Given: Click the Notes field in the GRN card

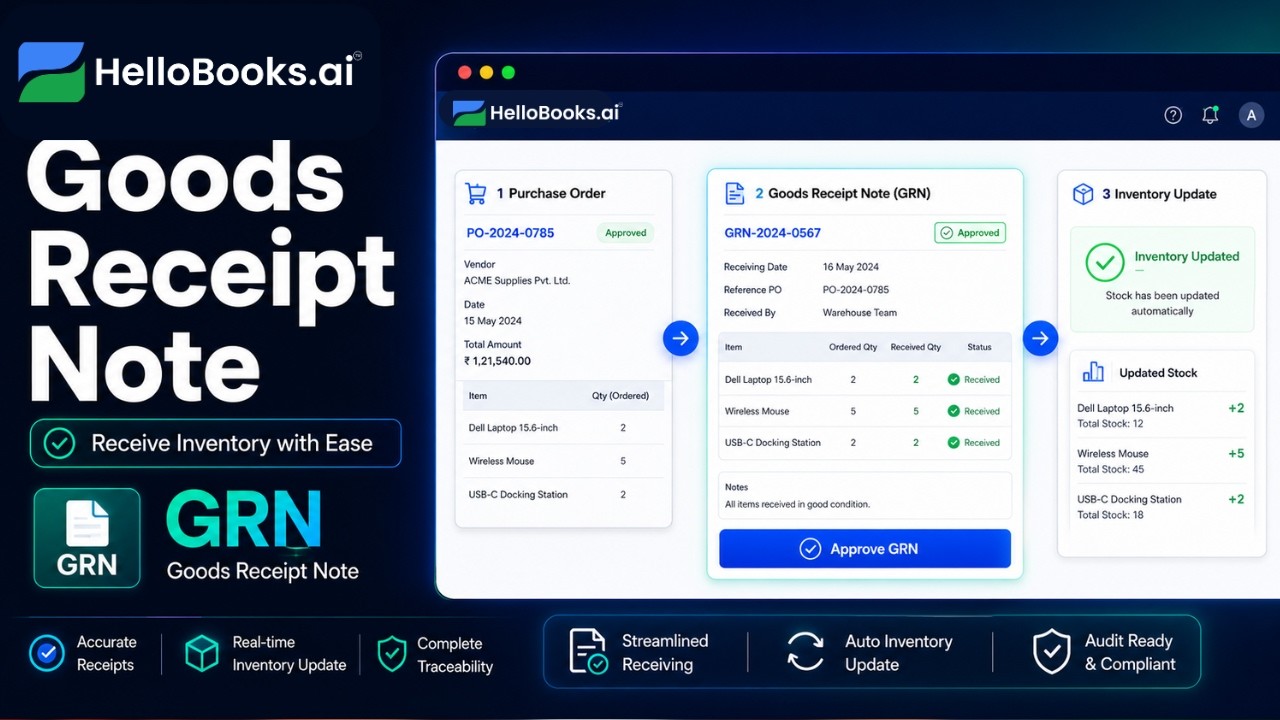Looking at the screenshot, I should tap(865, 495).
